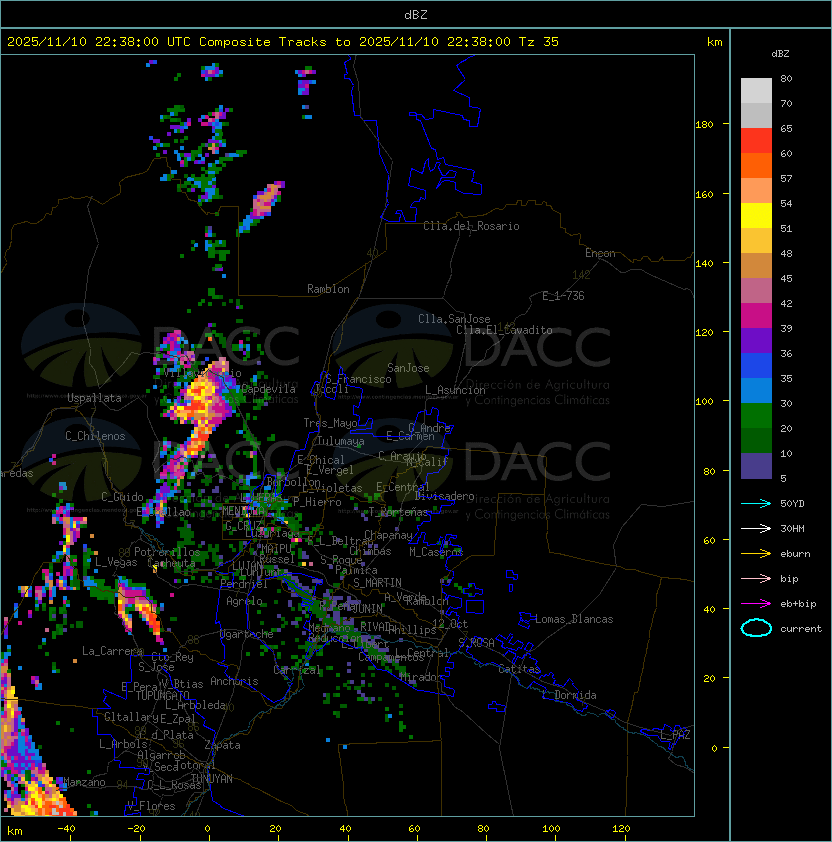Click the '180' tick on right axis

pos(704,125)
